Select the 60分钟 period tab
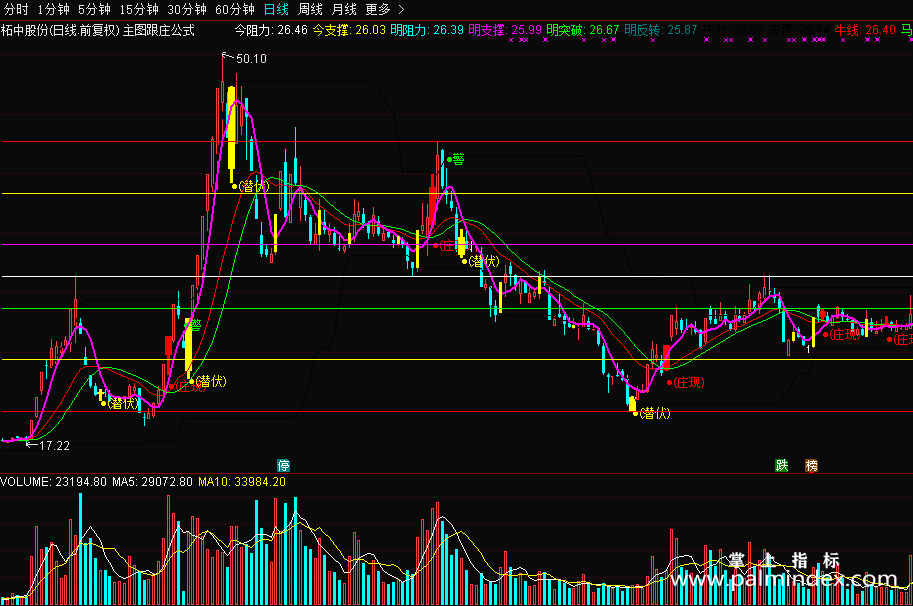913x606 pixels. (x=235, y=9)
